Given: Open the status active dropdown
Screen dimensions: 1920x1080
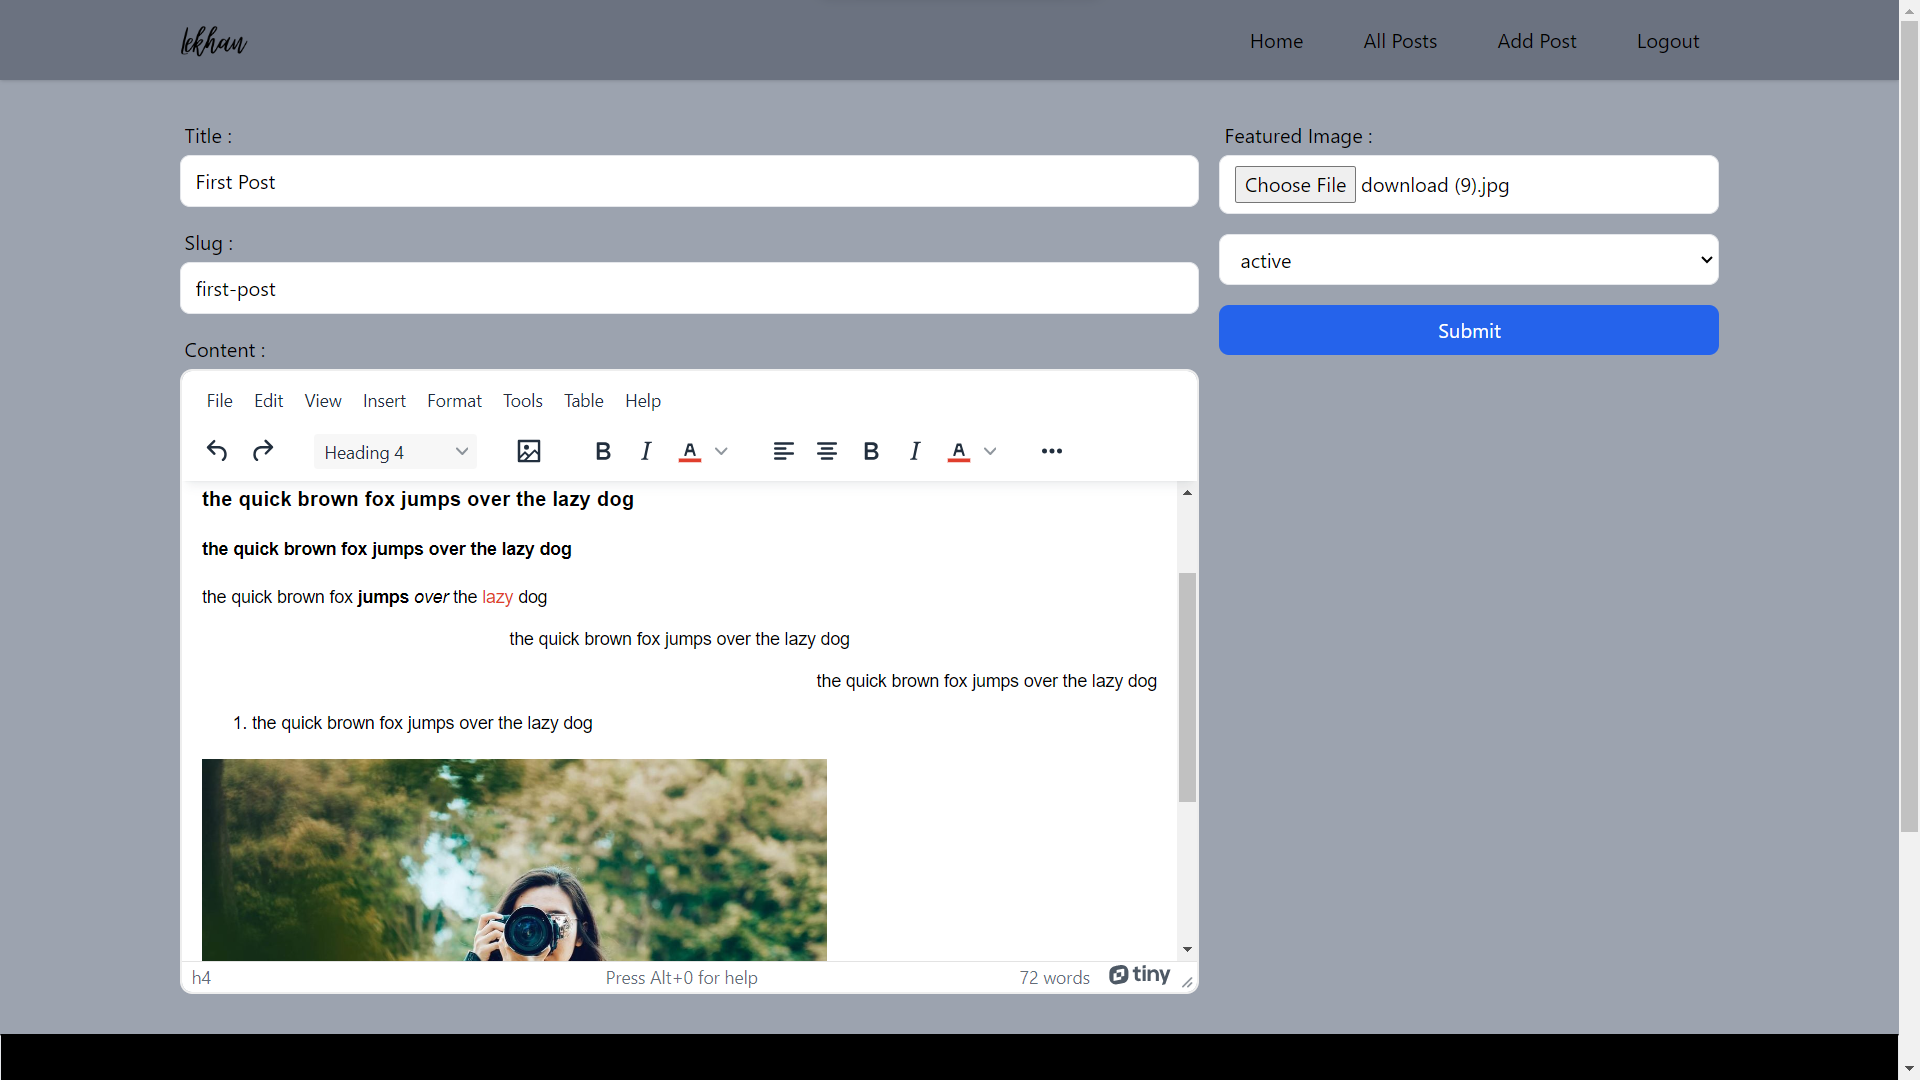Looking at the screenshot, I should 1468,258.
